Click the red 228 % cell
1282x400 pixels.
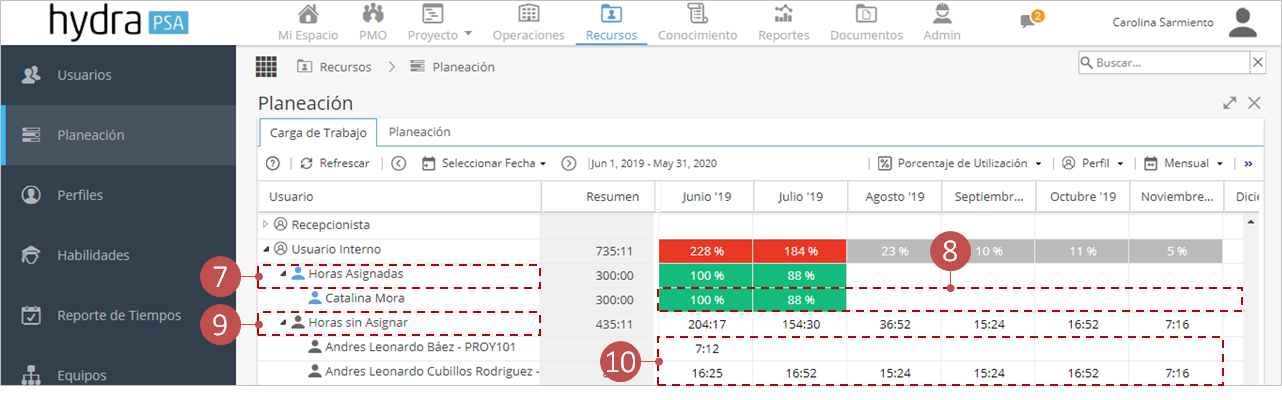coord(706,251)
